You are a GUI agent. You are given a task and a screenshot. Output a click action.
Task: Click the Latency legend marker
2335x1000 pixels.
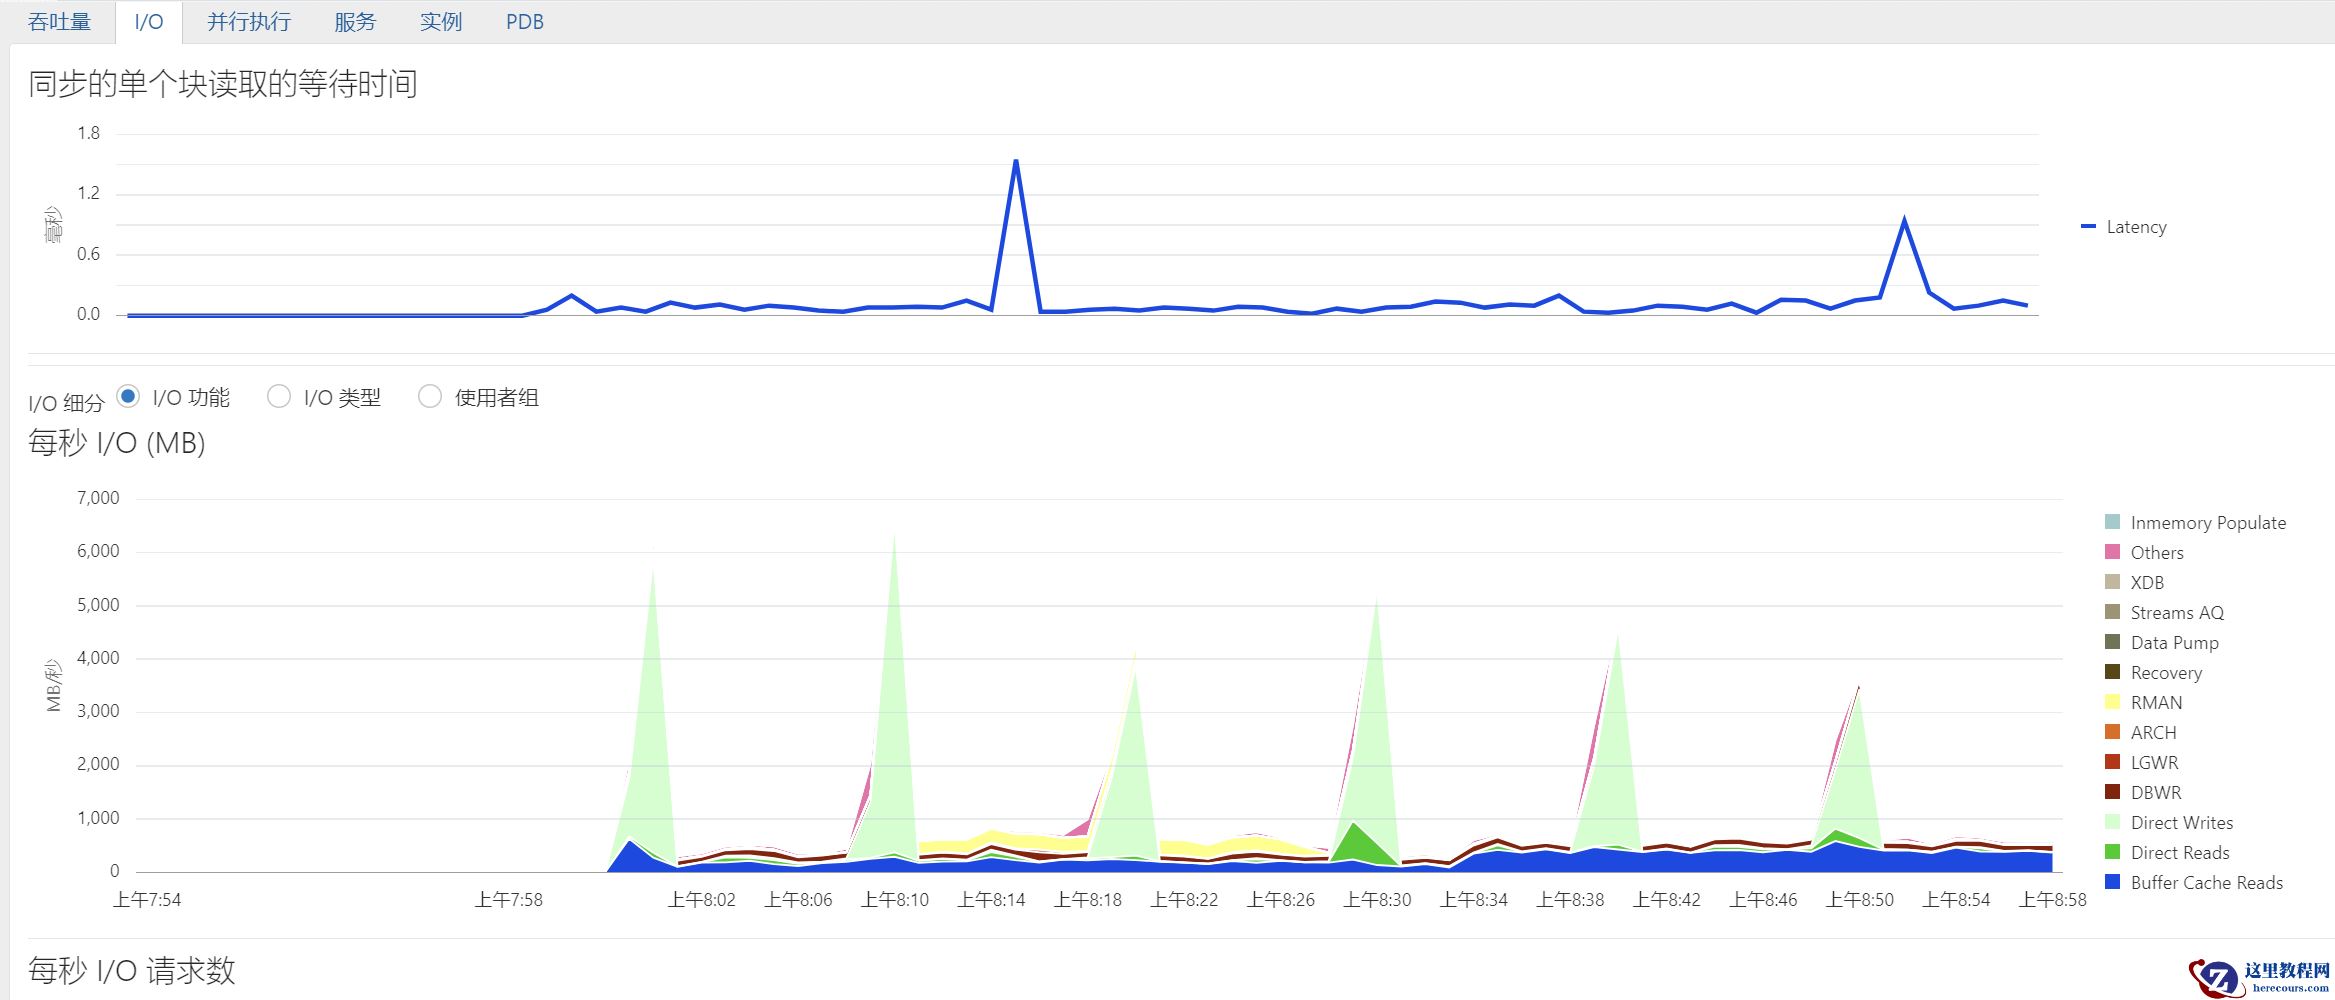point(2088,227)
